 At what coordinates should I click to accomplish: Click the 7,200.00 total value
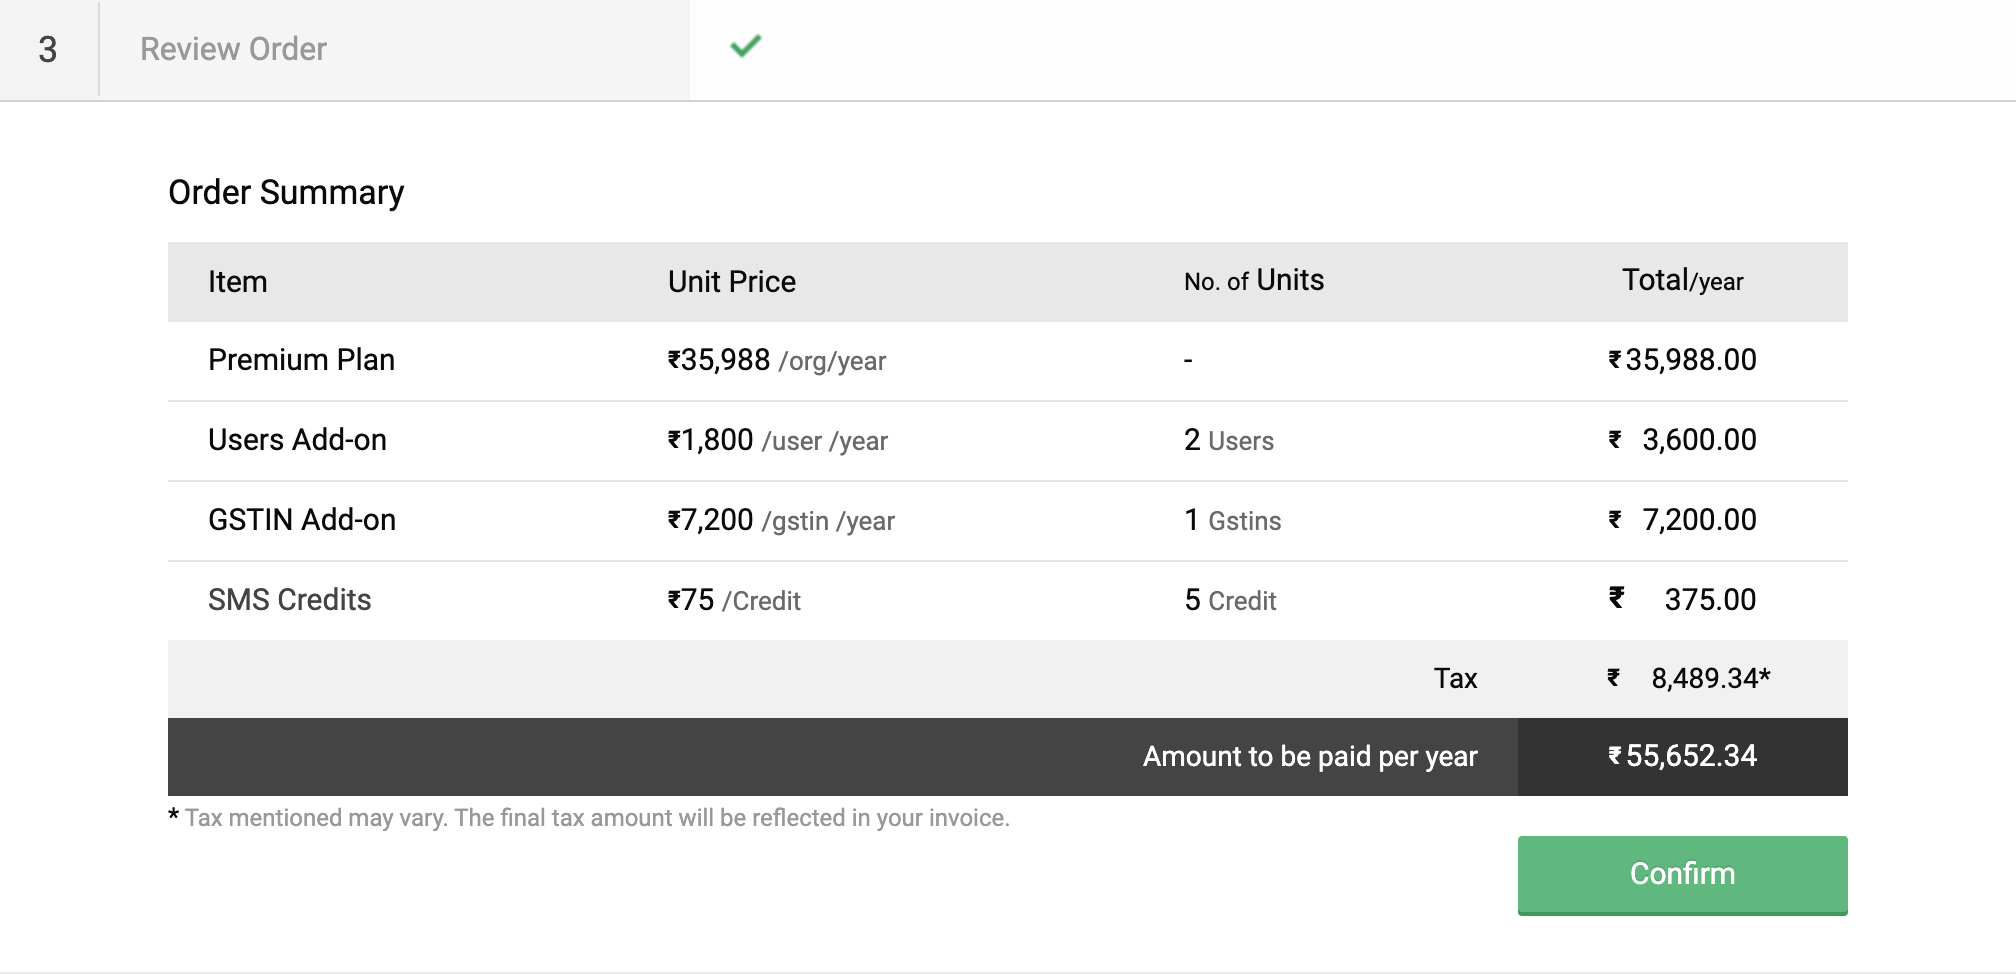click(x=1699, y=520)
